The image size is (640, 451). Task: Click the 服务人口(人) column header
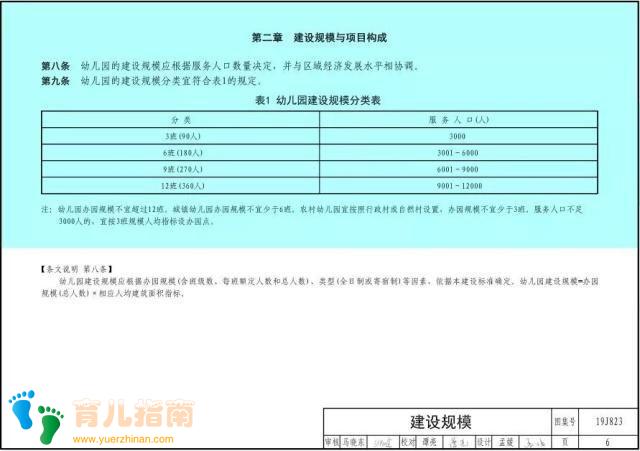tap(457, 119)
